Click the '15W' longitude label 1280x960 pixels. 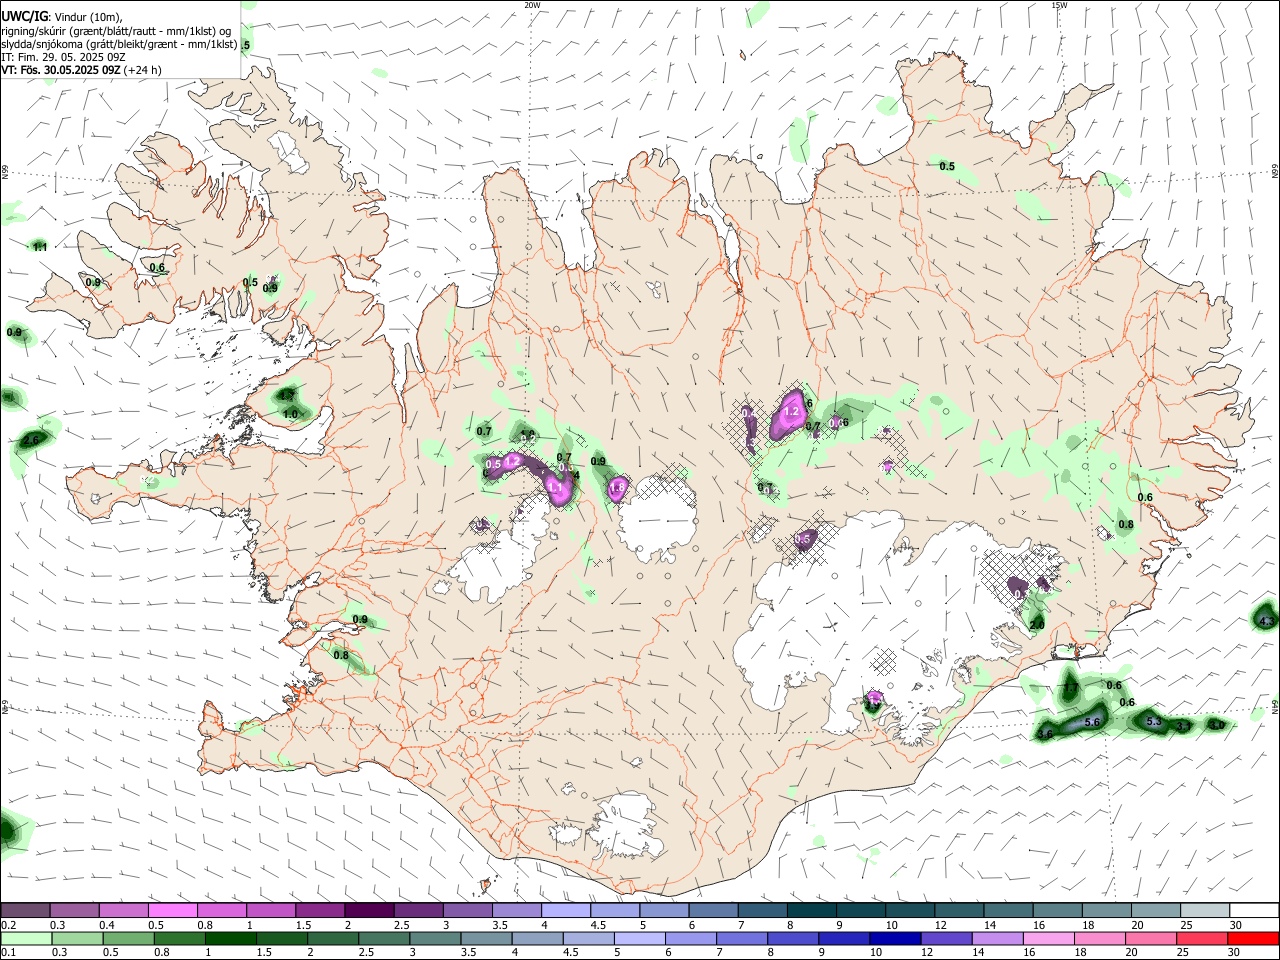(x=1059, y=5)
